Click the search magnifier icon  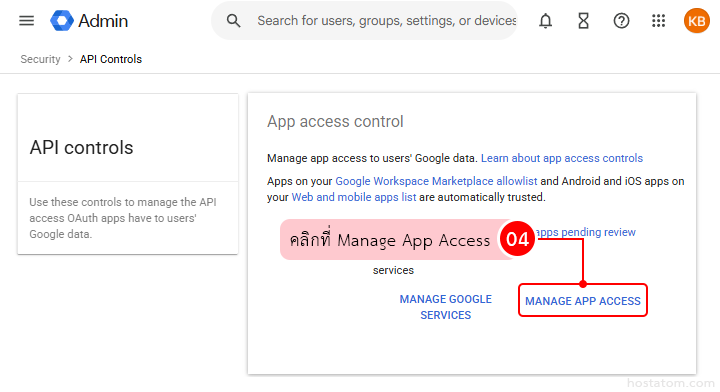click(x=233, y=21)
